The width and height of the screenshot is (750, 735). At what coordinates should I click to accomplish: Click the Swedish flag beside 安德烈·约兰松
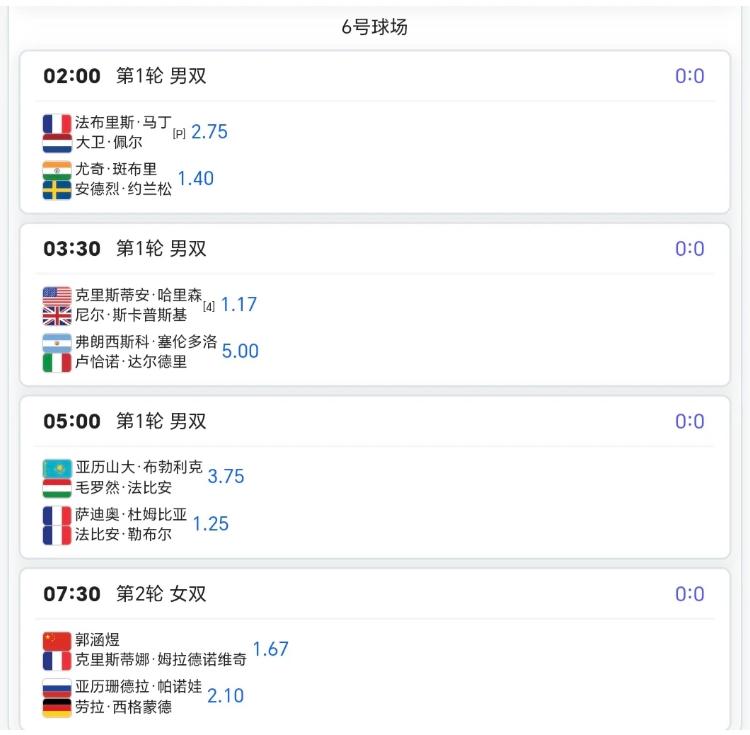(x=57, y=189)
